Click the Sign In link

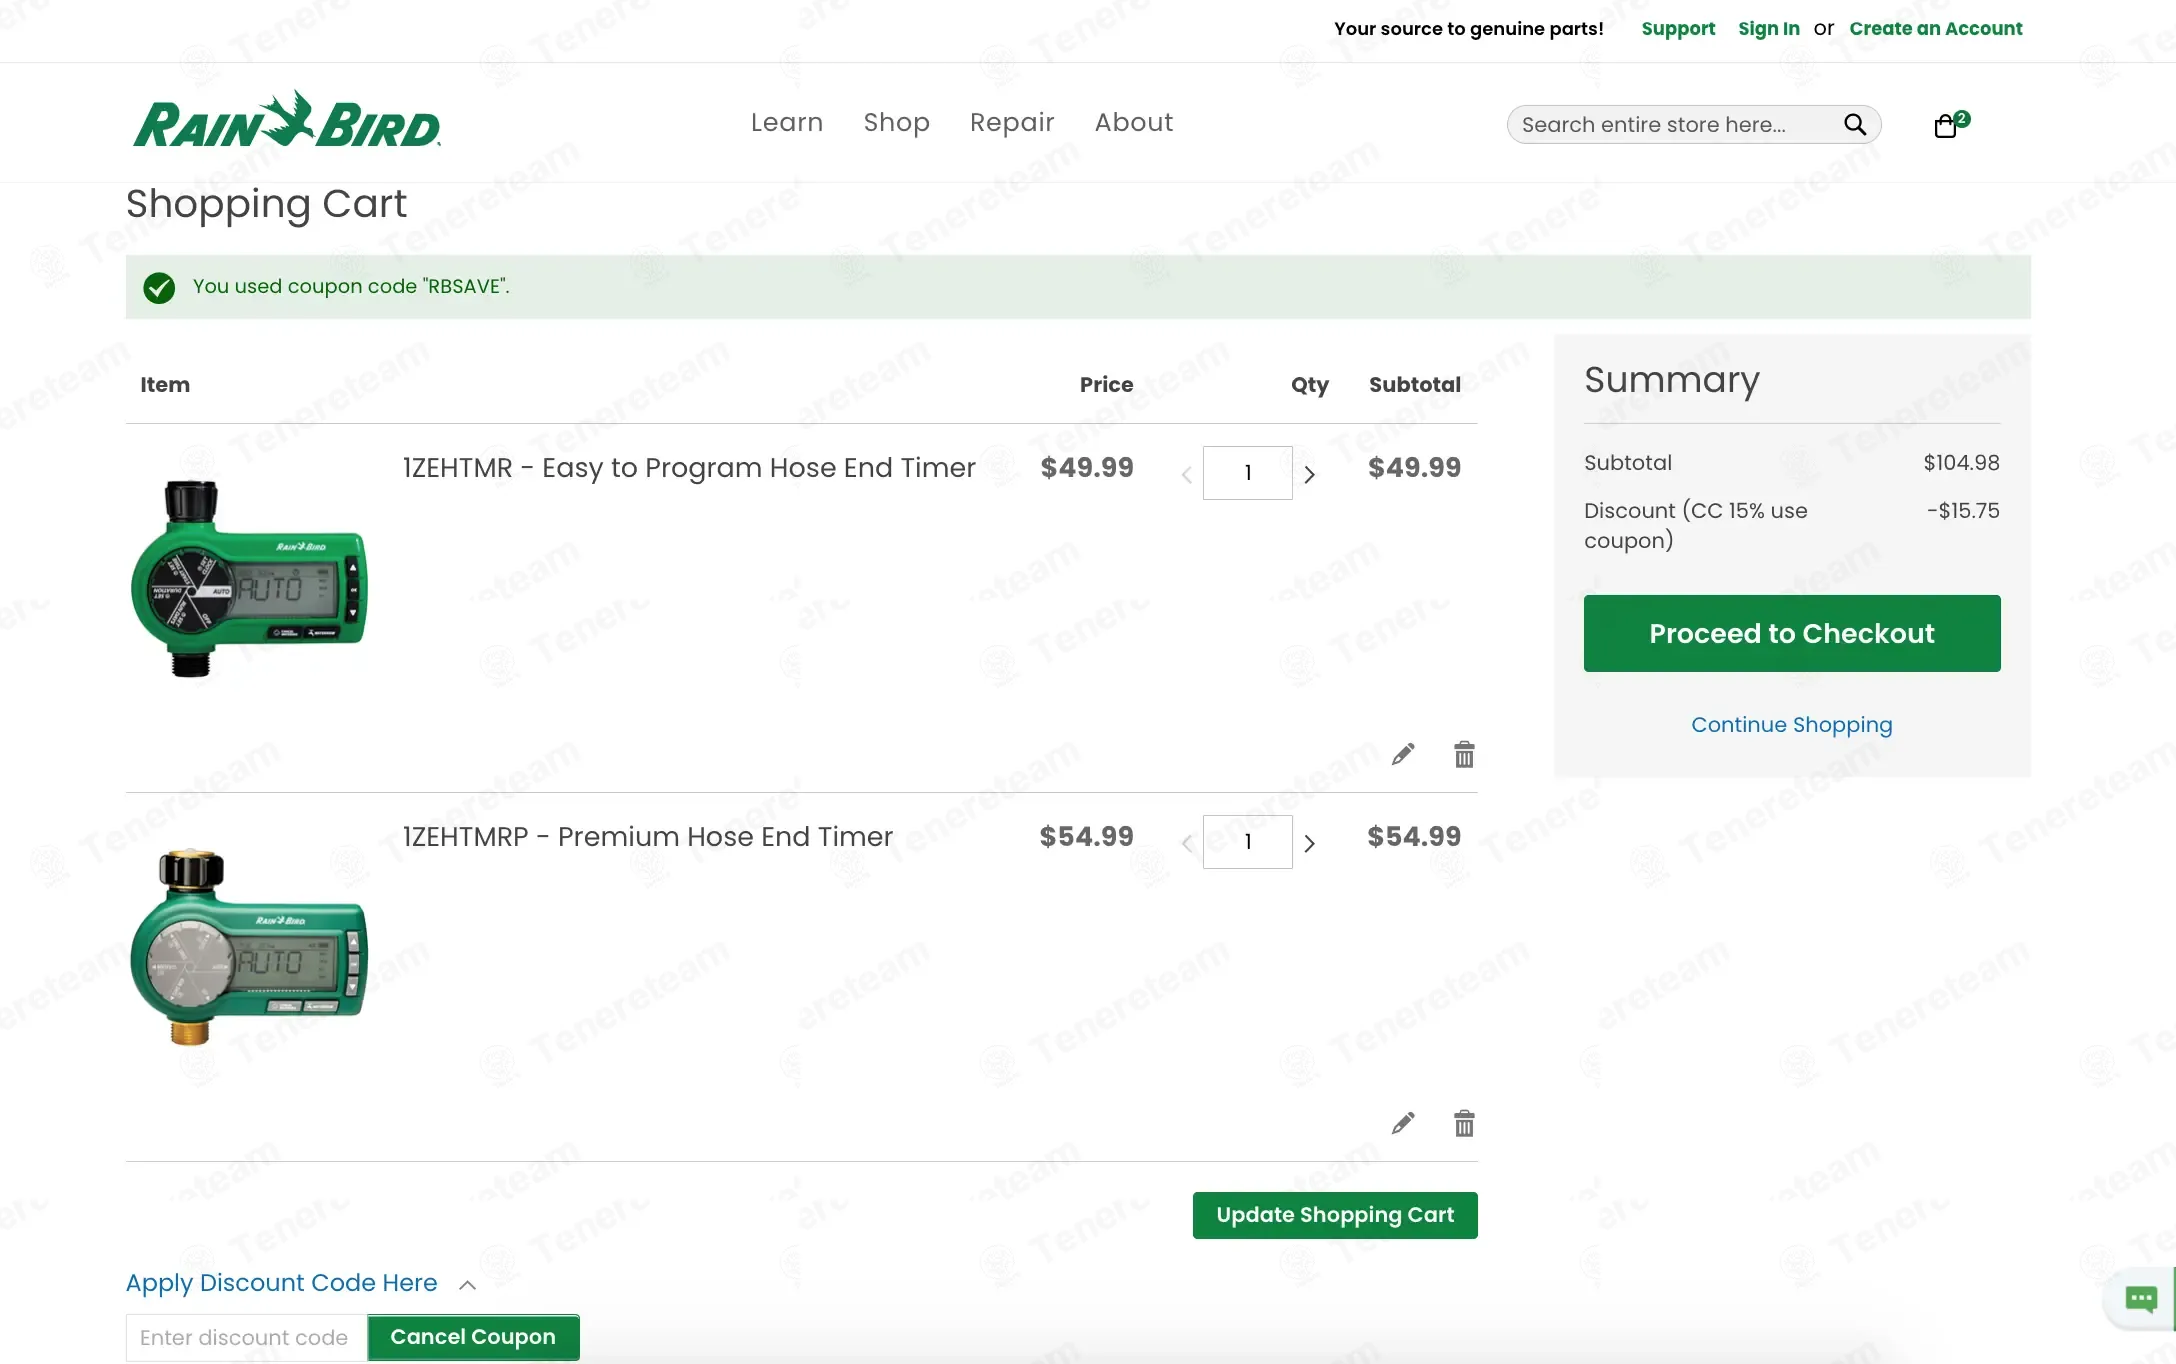click(x=1768, y=28)
